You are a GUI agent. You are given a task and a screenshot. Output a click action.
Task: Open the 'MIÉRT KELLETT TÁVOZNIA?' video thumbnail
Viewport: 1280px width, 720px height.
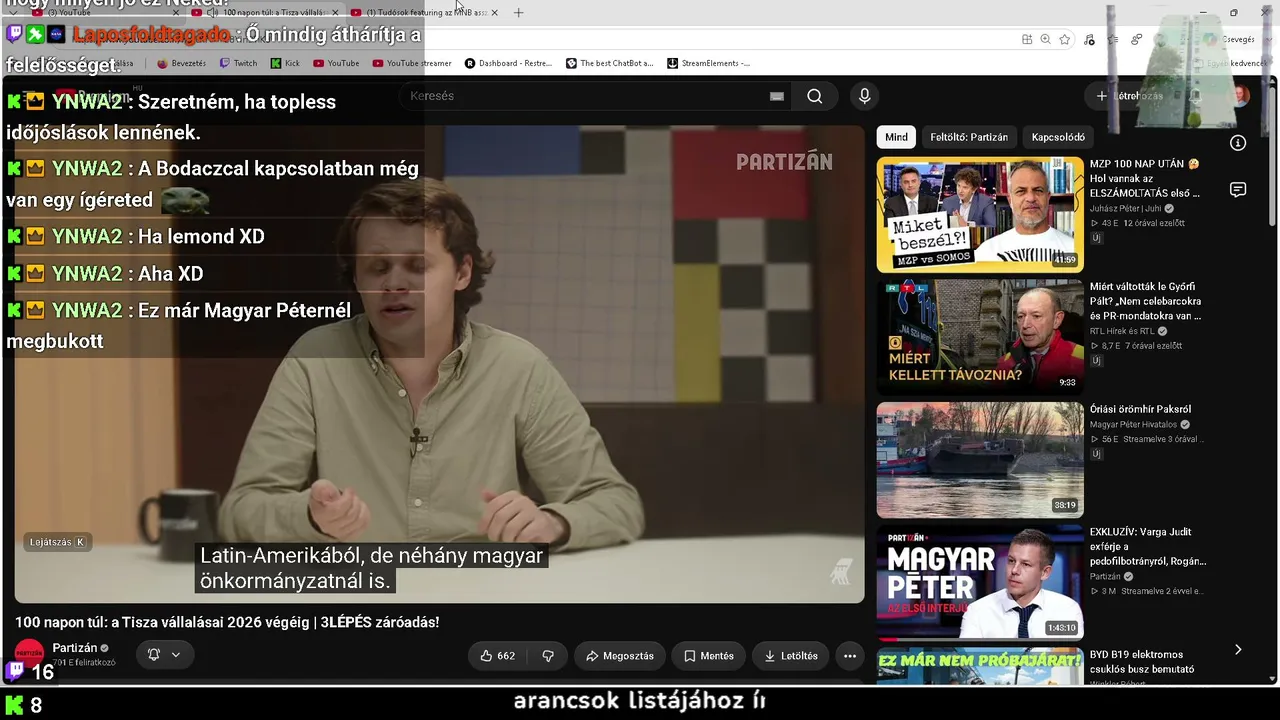pos(980,338)
